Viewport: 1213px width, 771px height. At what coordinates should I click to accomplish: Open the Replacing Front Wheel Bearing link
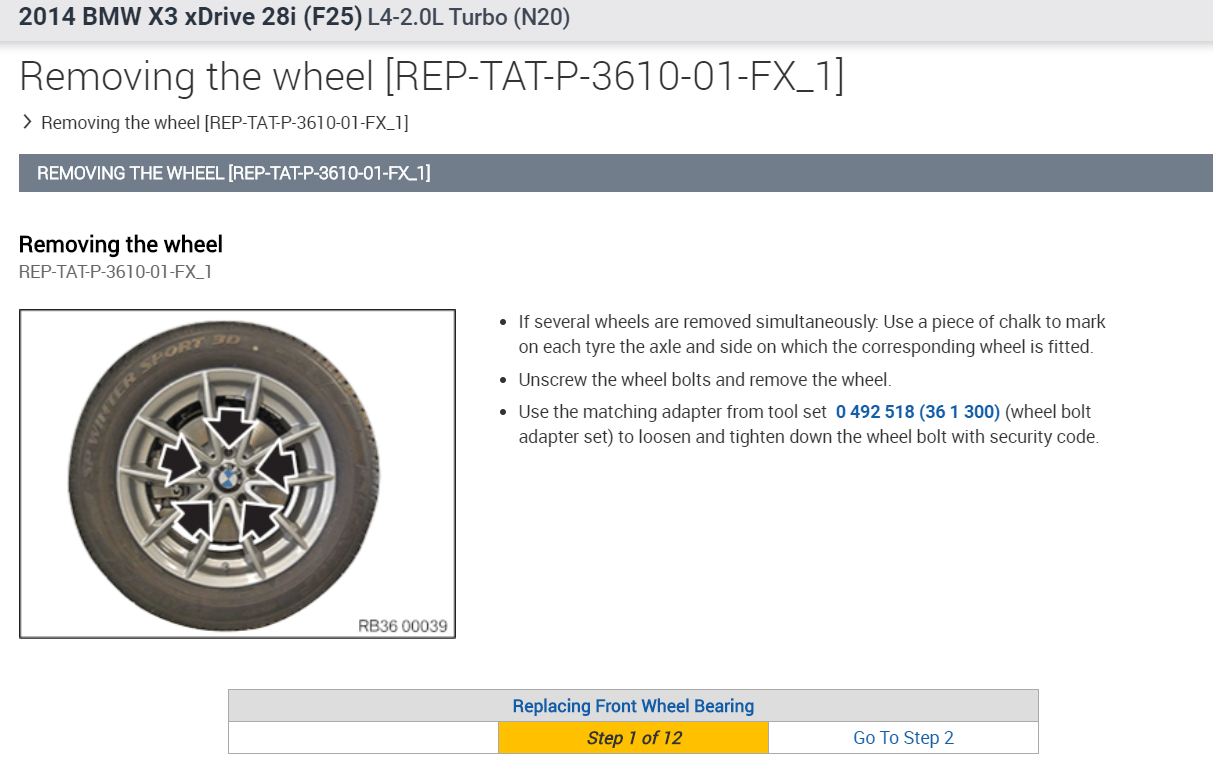click(x=633, y=706)
